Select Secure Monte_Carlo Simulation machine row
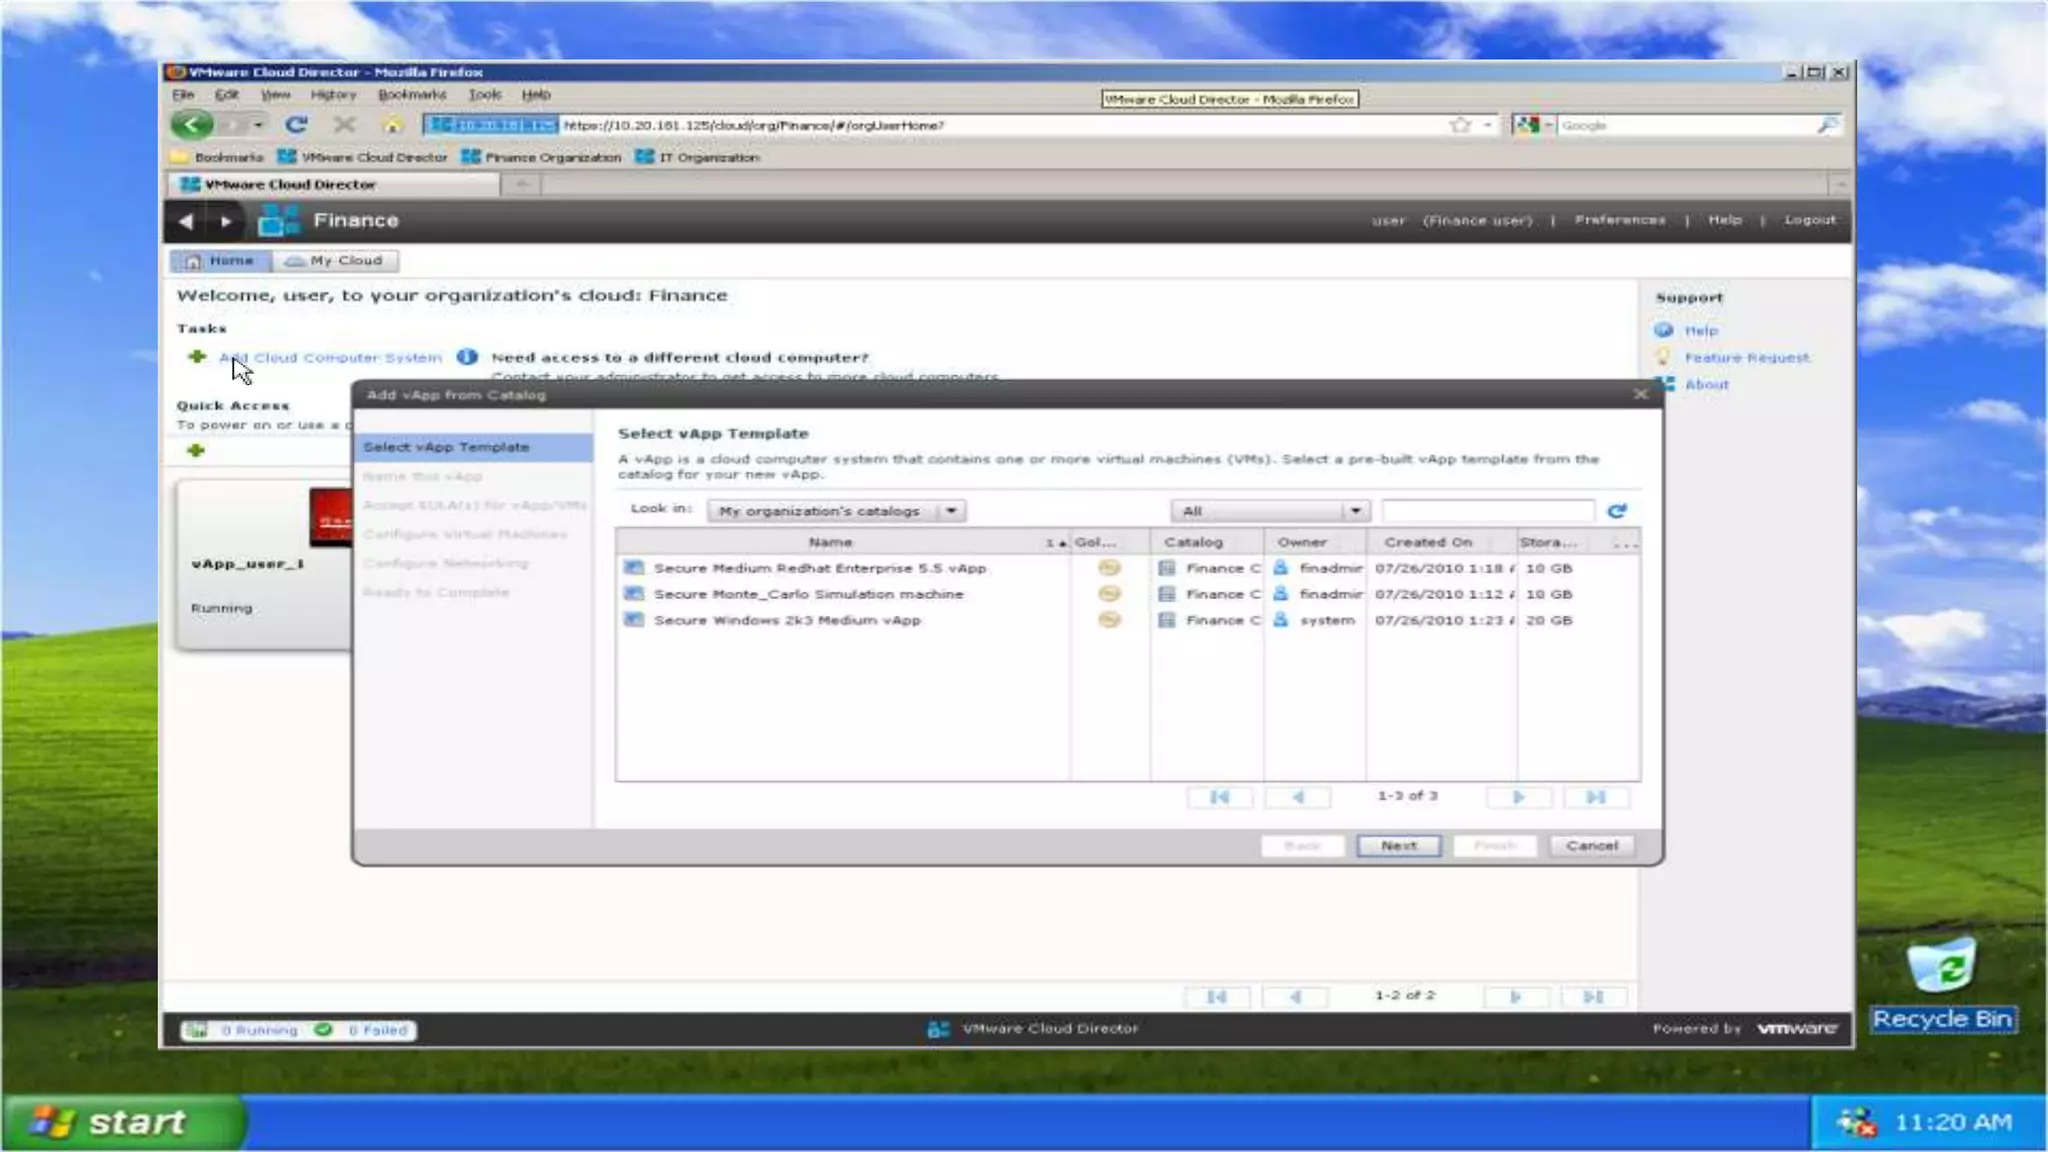This screenshot has height=1152, width=2048. coord(808,594)
